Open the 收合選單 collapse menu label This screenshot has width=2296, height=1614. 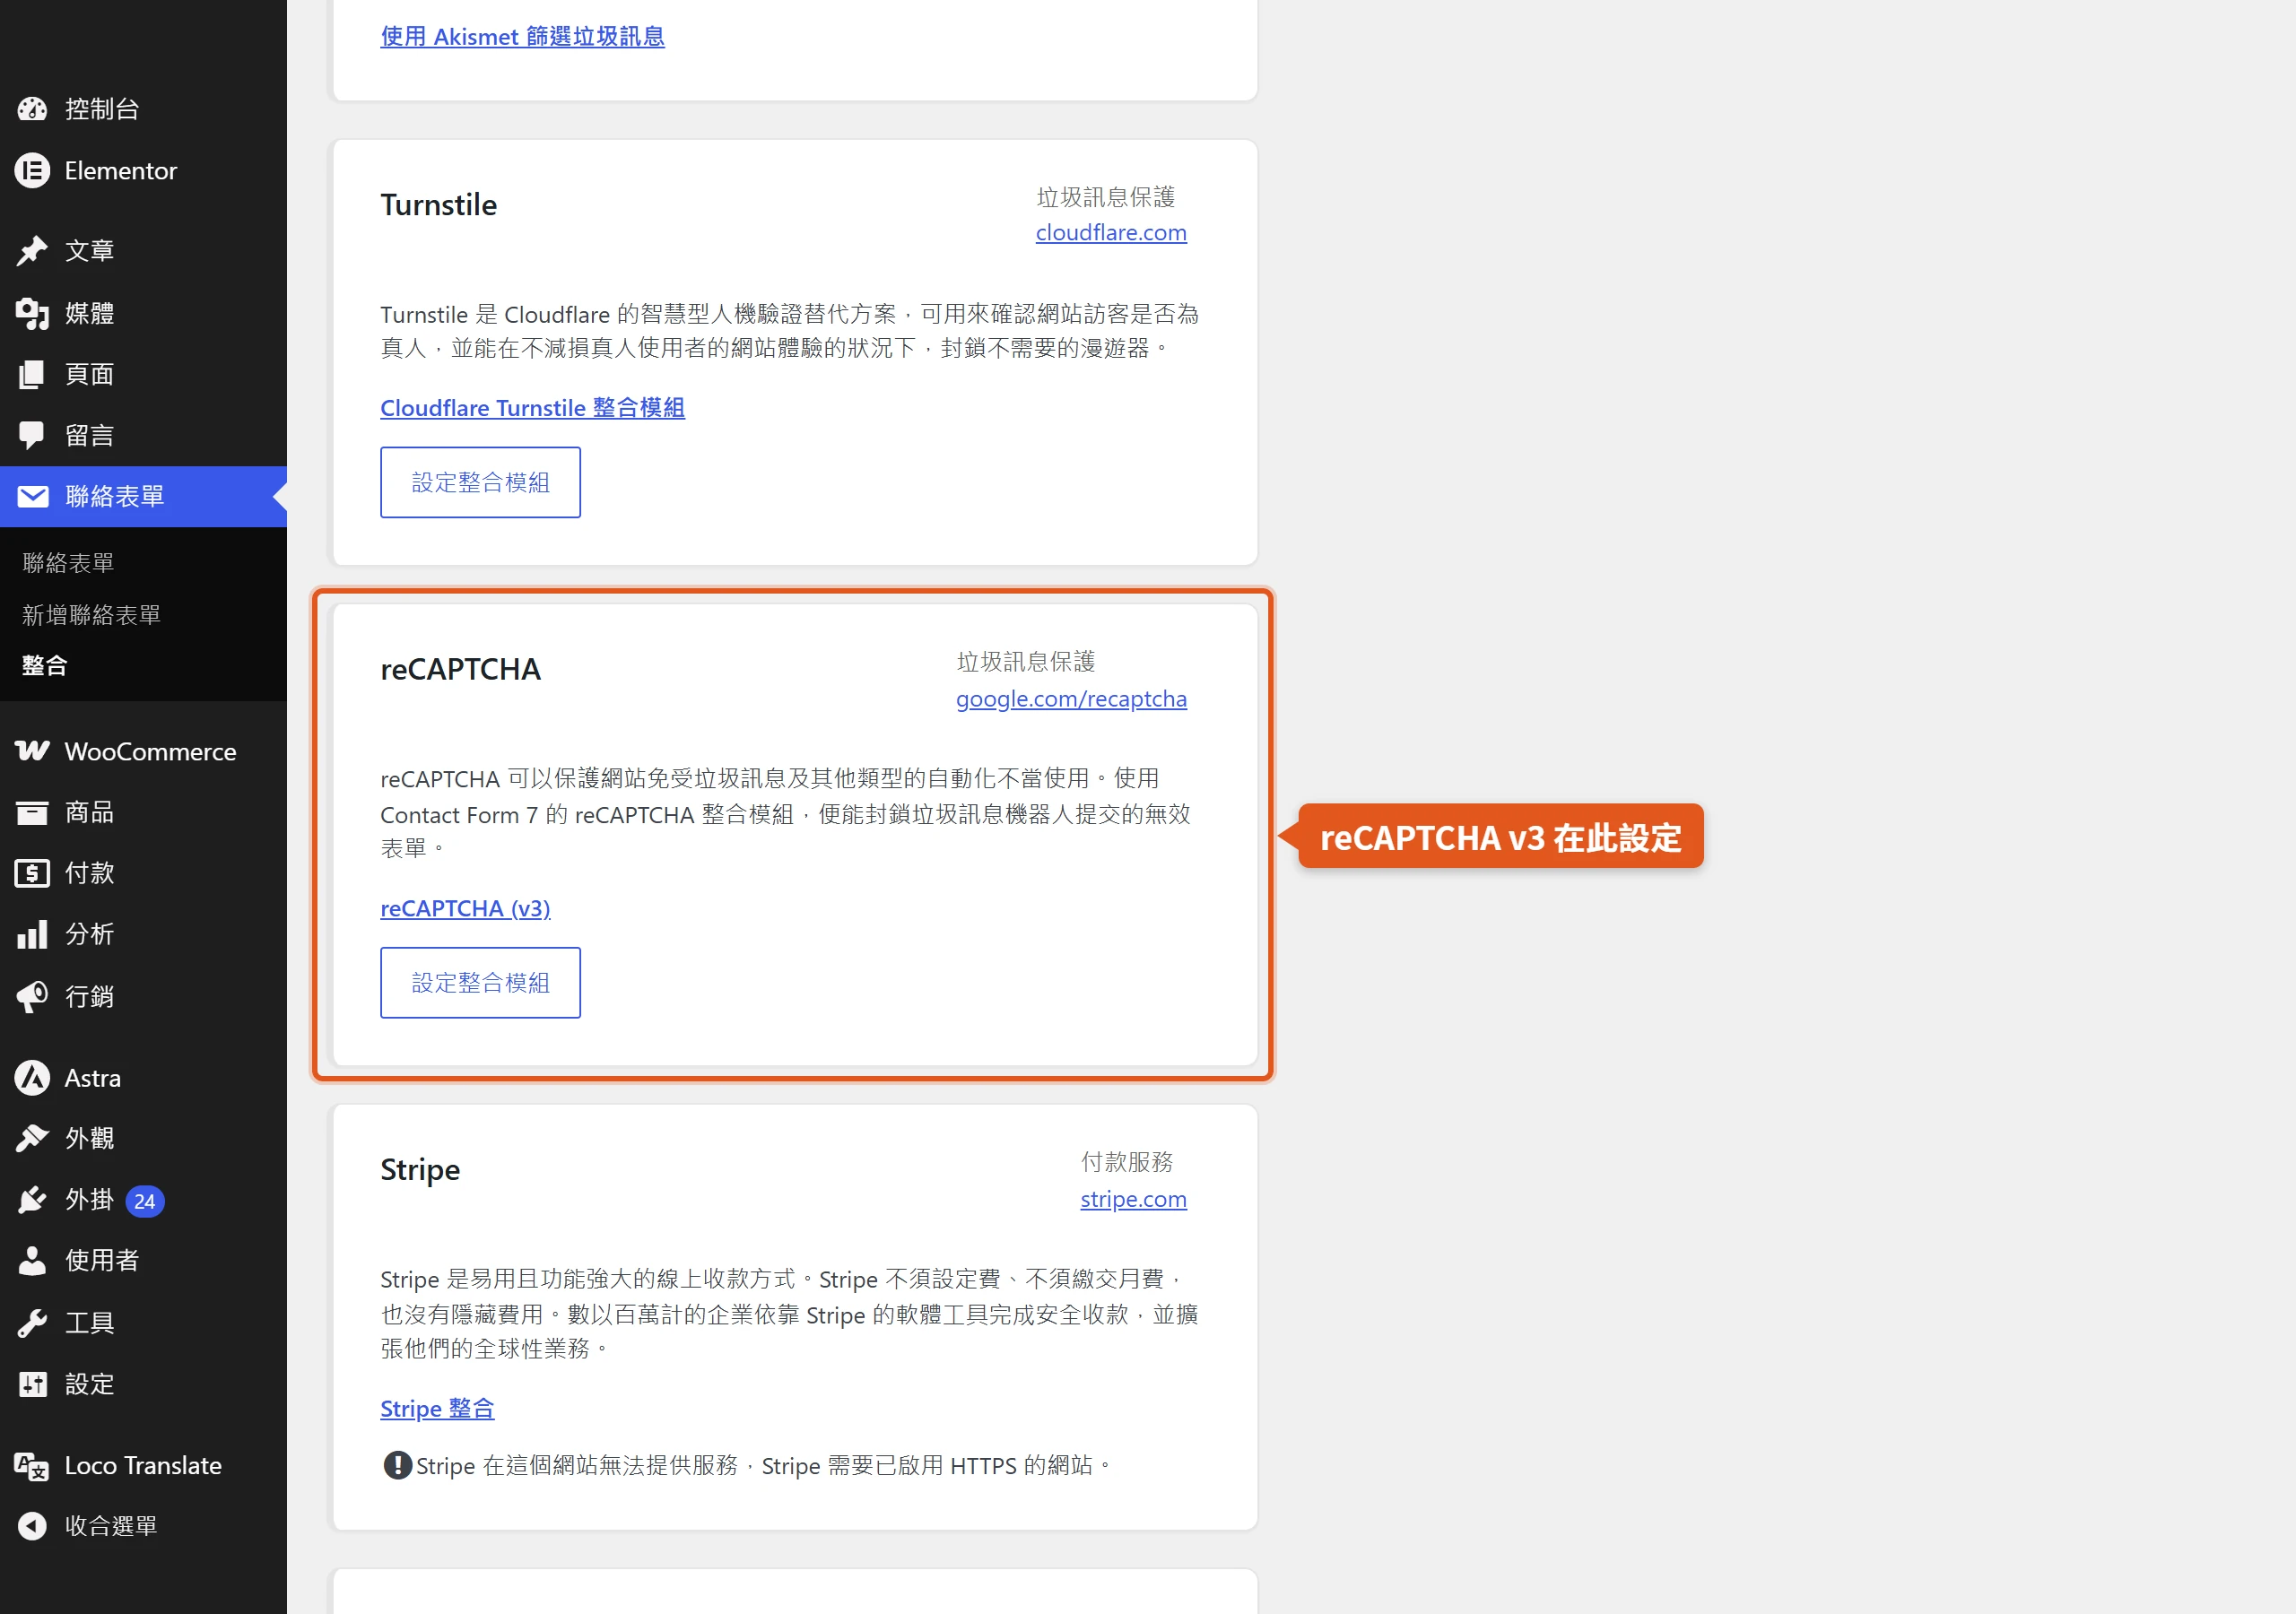111,1527
